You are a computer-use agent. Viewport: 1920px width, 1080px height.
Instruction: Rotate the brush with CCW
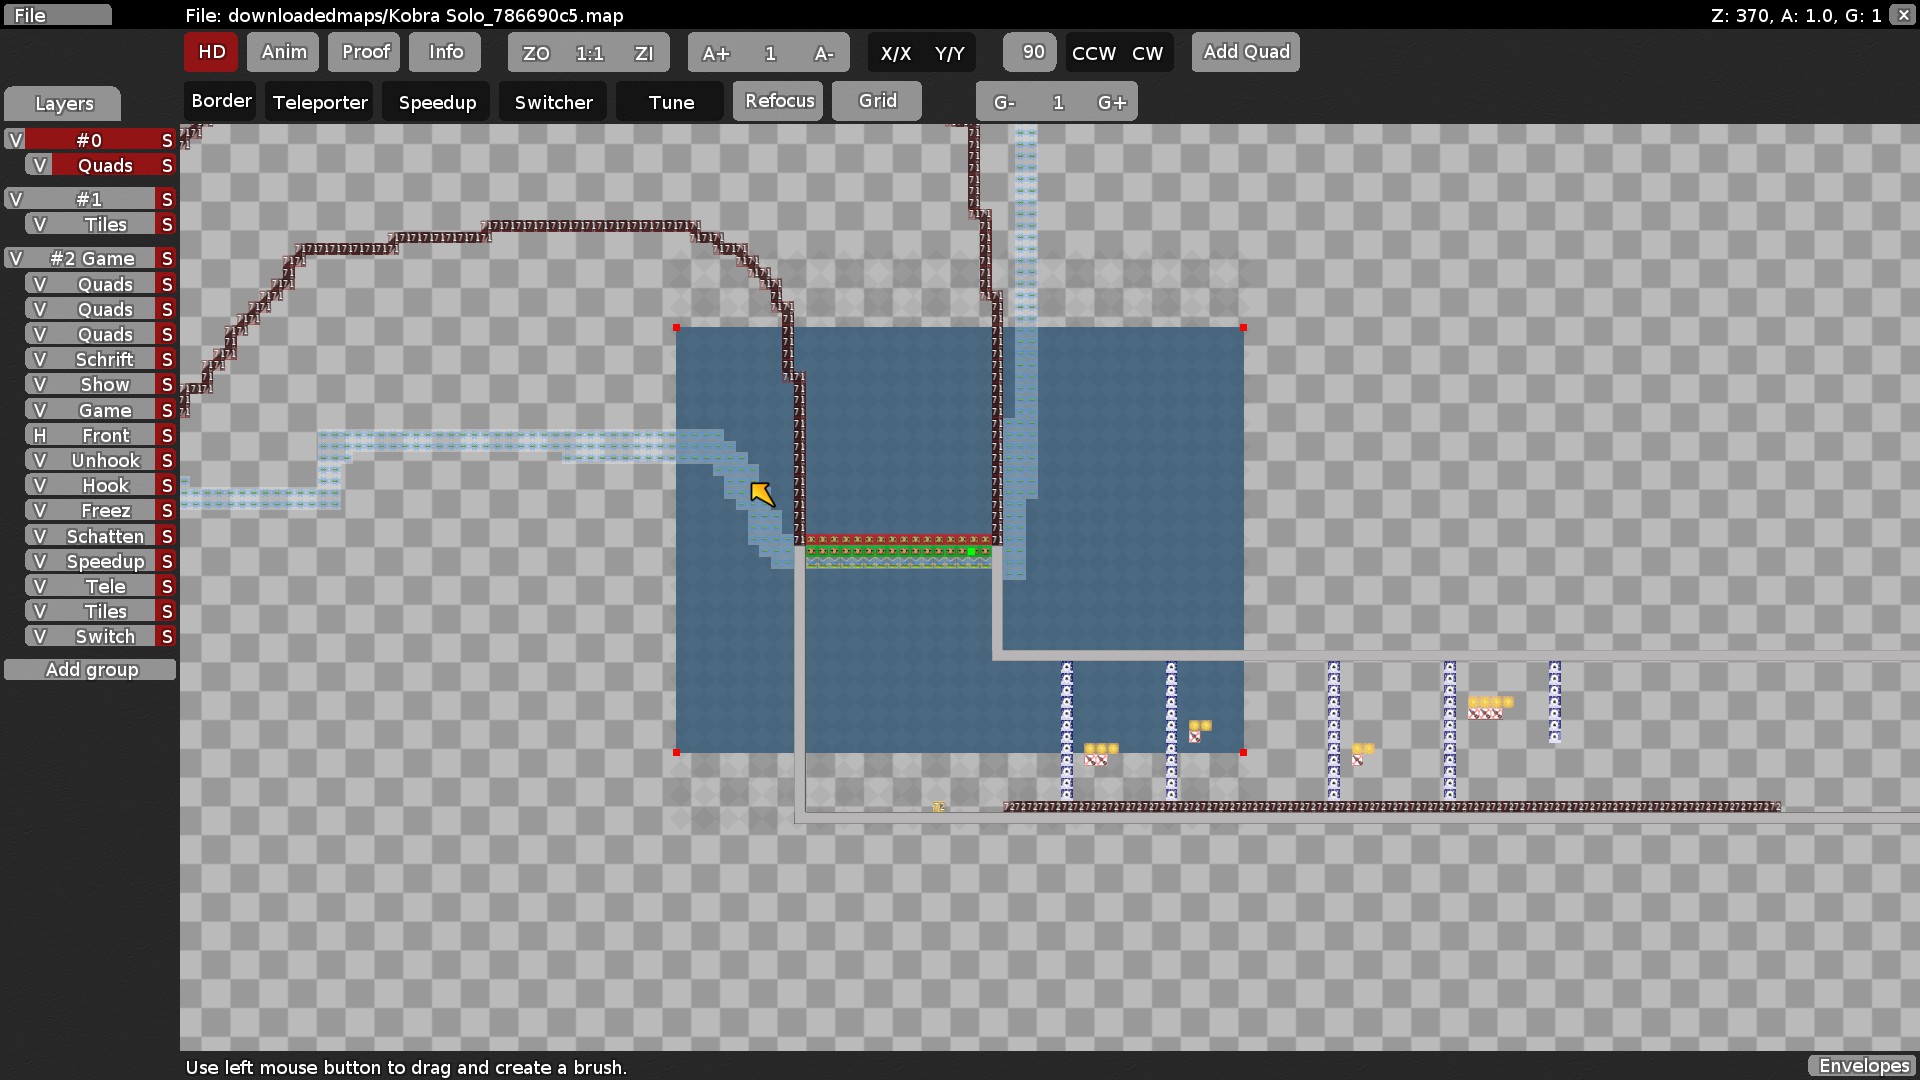point(1092,53)
